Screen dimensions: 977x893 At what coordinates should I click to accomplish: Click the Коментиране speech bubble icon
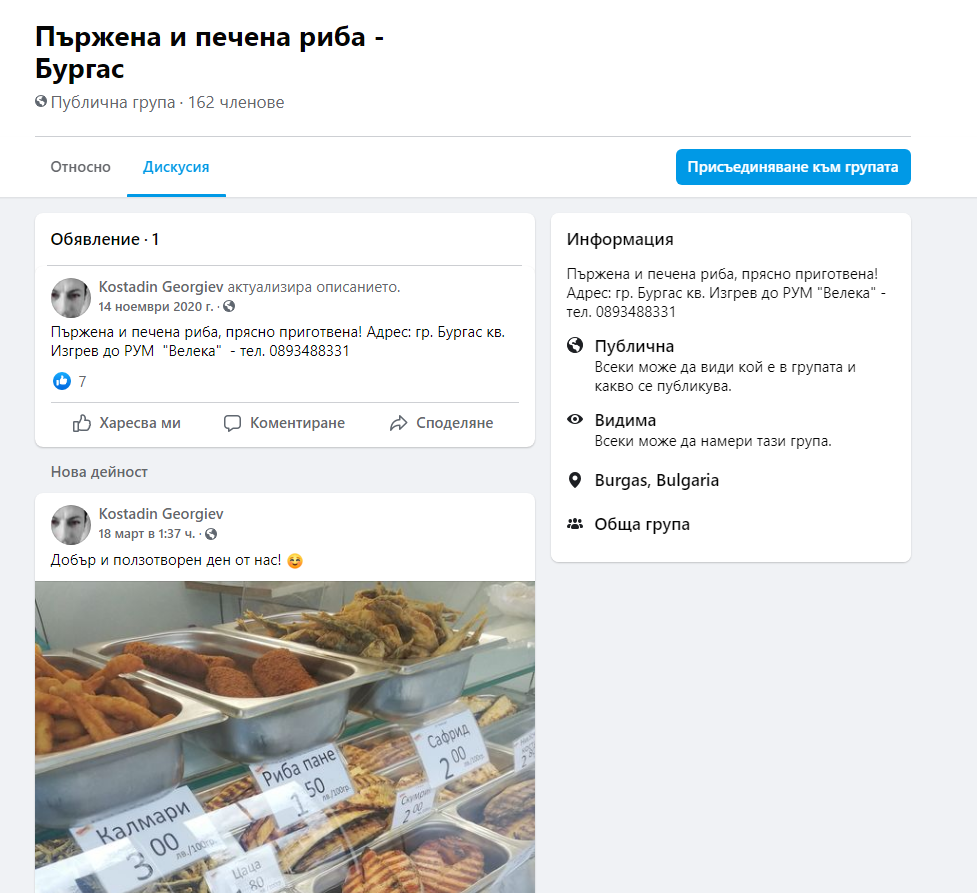[x=232, y=423]
